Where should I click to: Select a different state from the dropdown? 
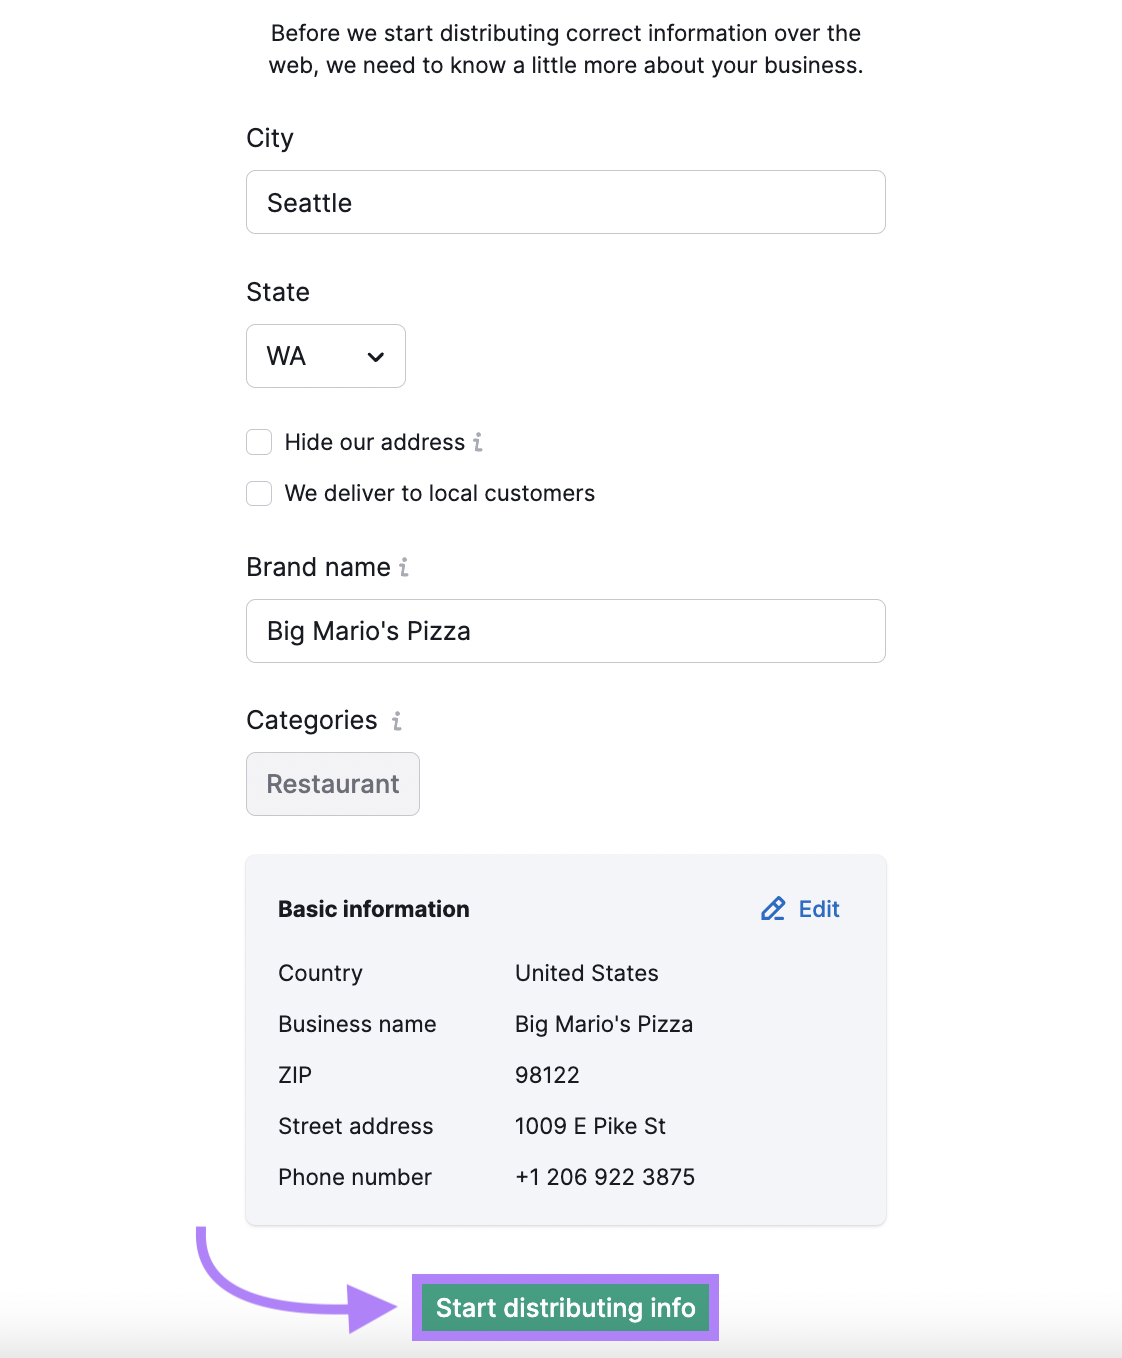click(325, 356)
